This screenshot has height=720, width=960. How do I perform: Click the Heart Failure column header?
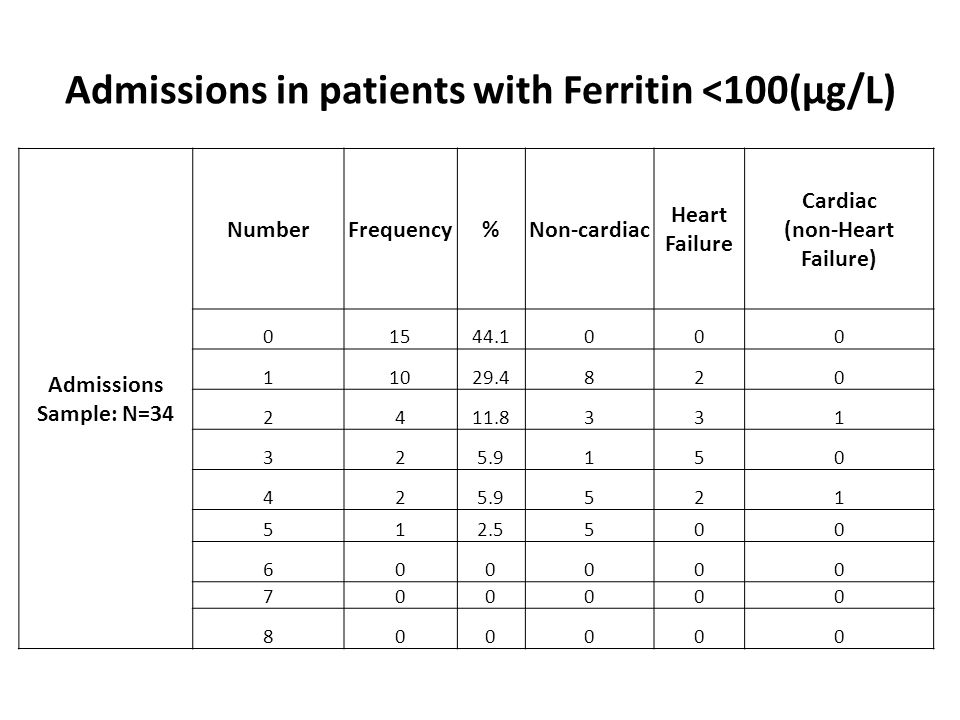tap(699, 230)
